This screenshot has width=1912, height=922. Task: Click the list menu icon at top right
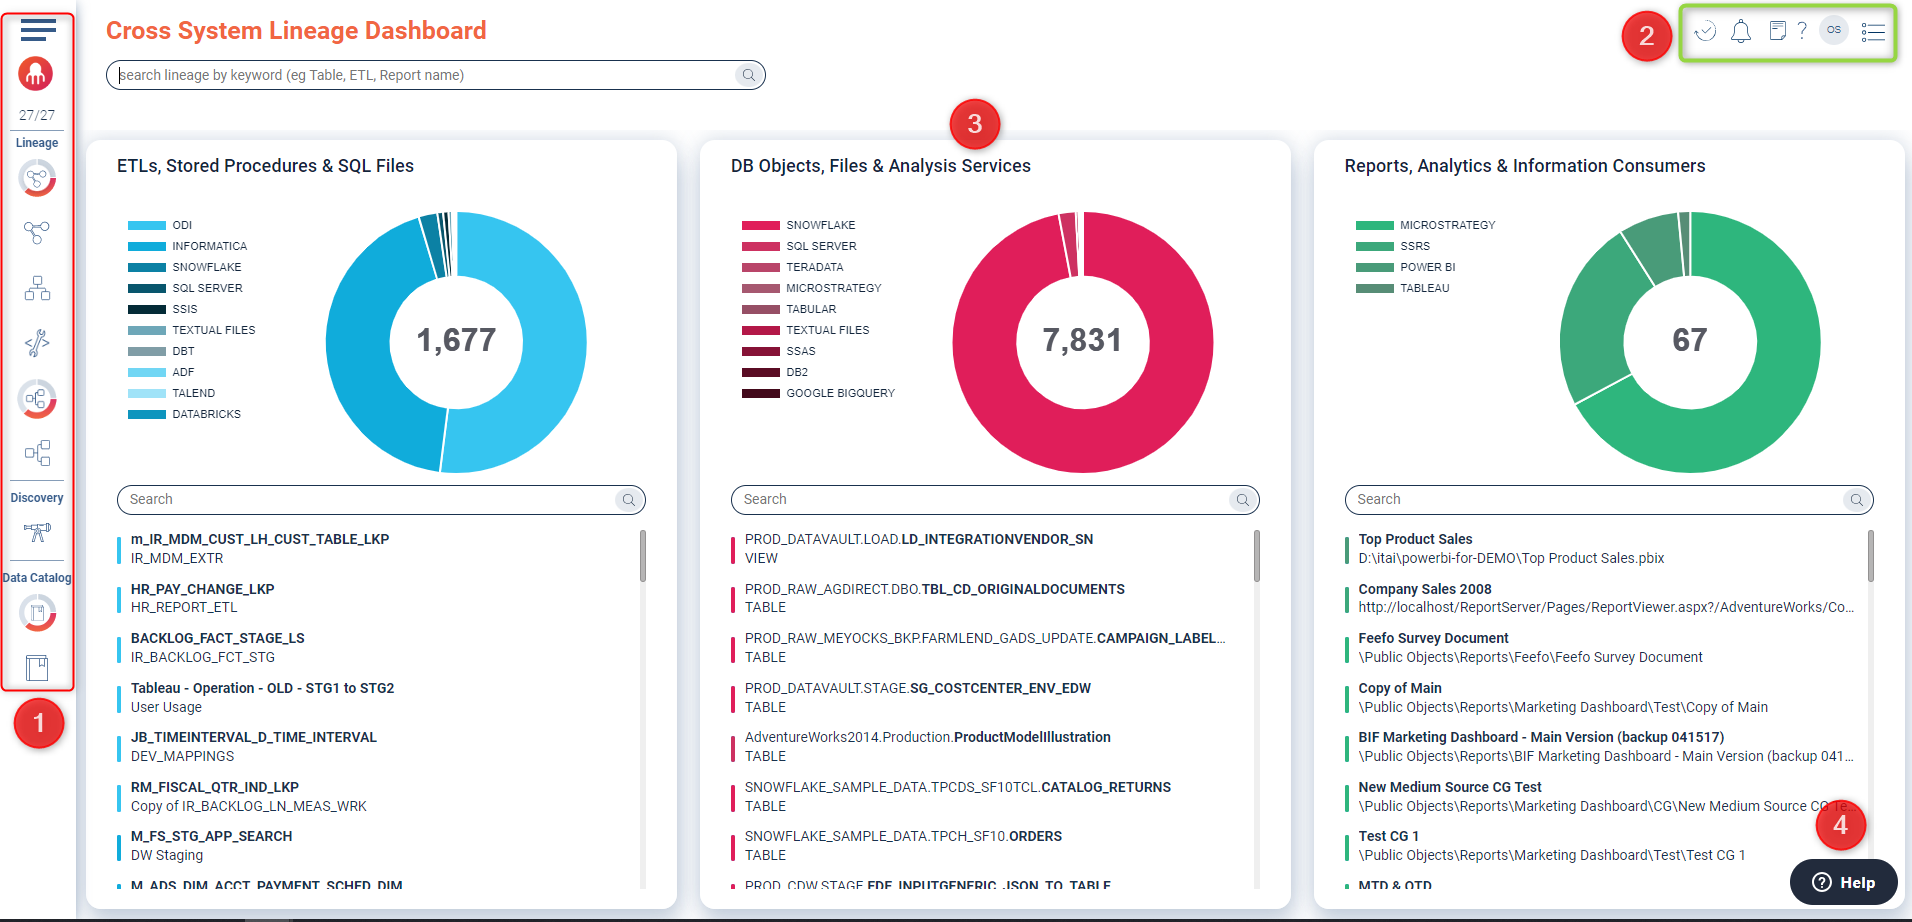1873,32
